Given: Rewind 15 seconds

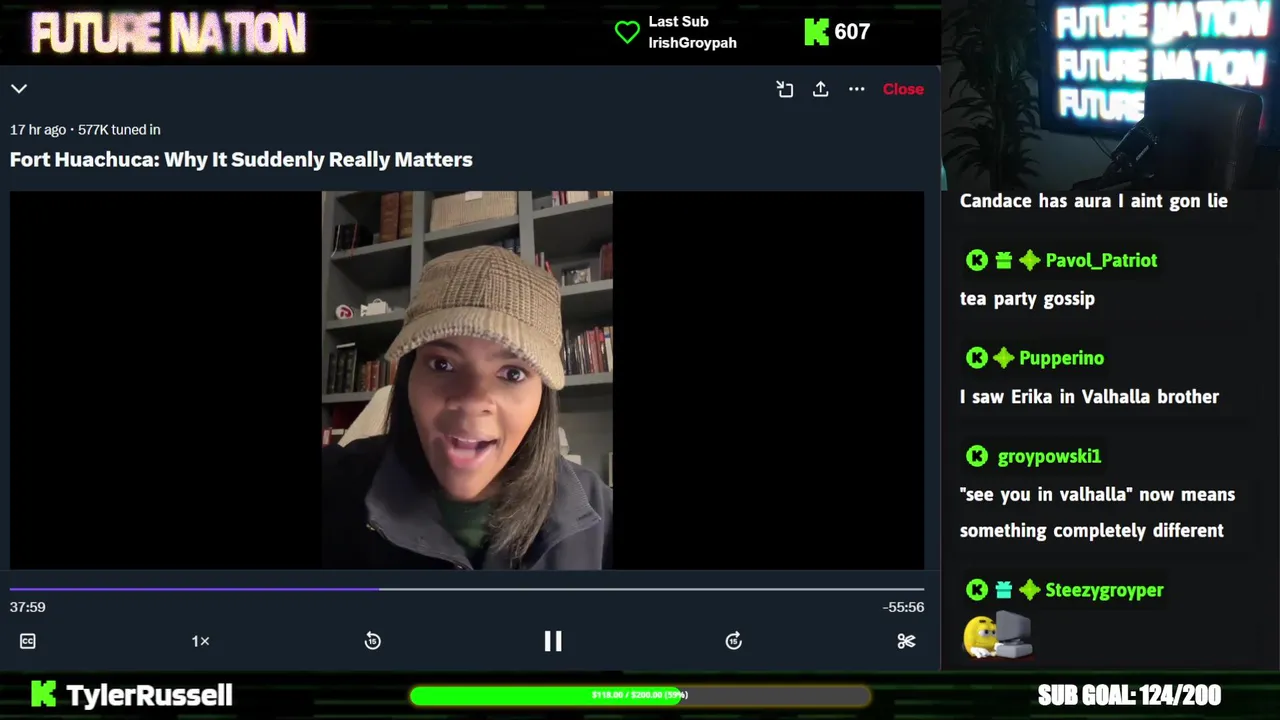Looking at the screenshot, I should (373, 641).
